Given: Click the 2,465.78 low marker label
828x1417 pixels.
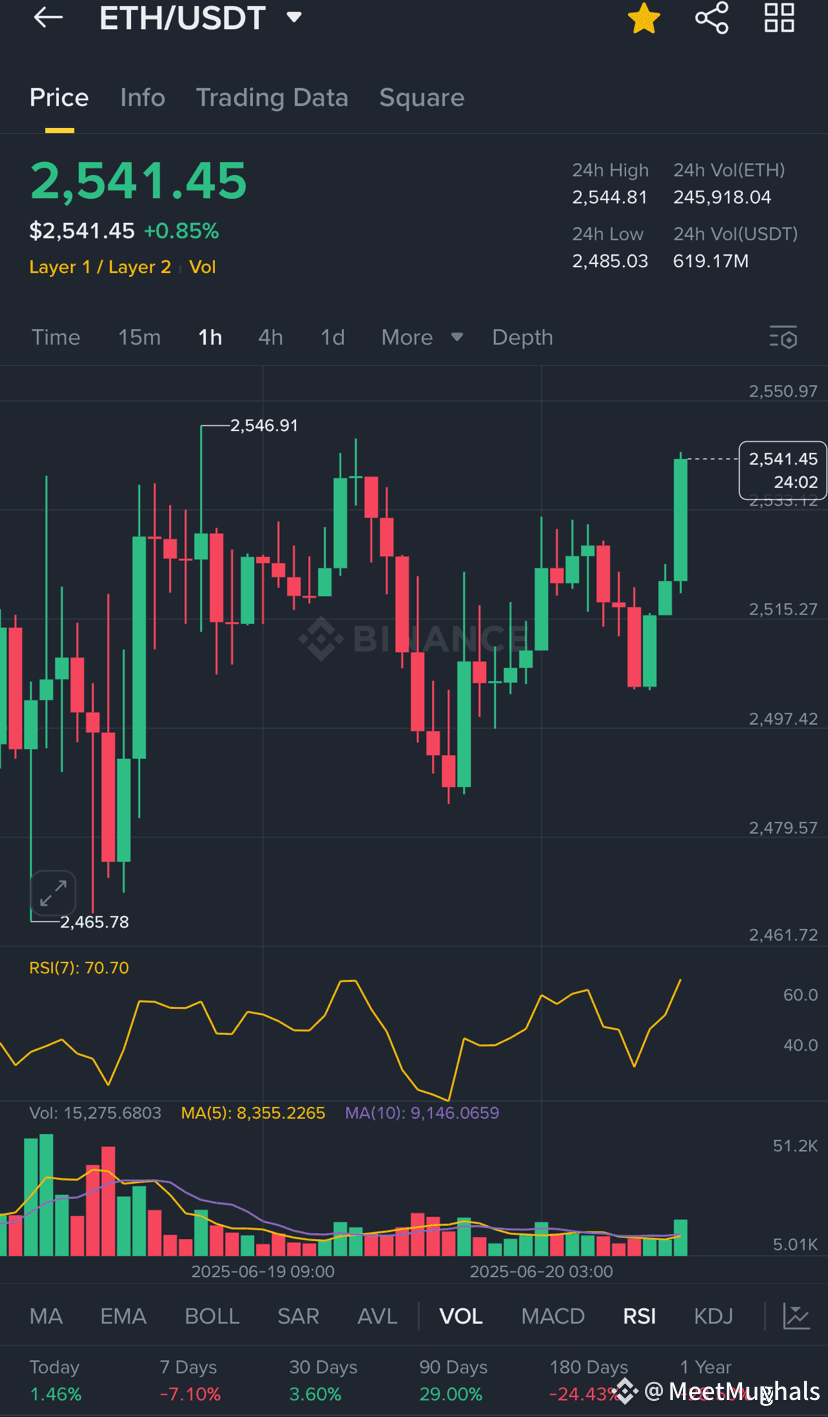Looking at the screenshot, I should pos(94,922).
